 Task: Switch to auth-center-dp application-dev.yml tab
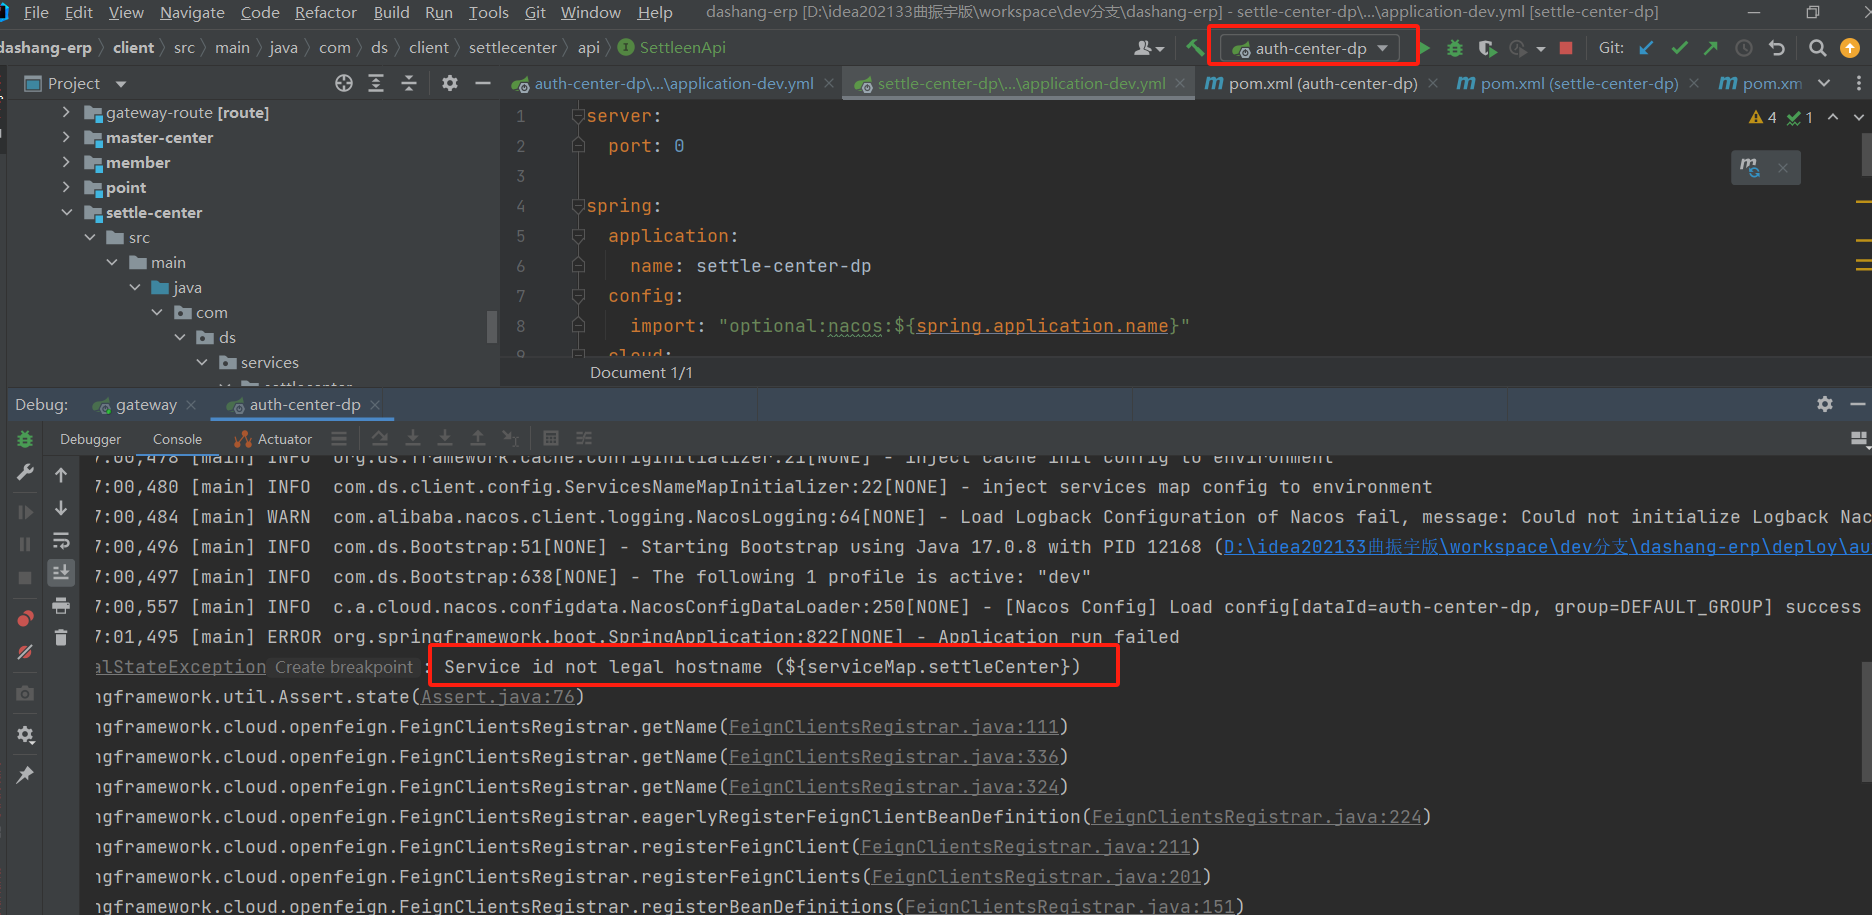pos(673,84)
